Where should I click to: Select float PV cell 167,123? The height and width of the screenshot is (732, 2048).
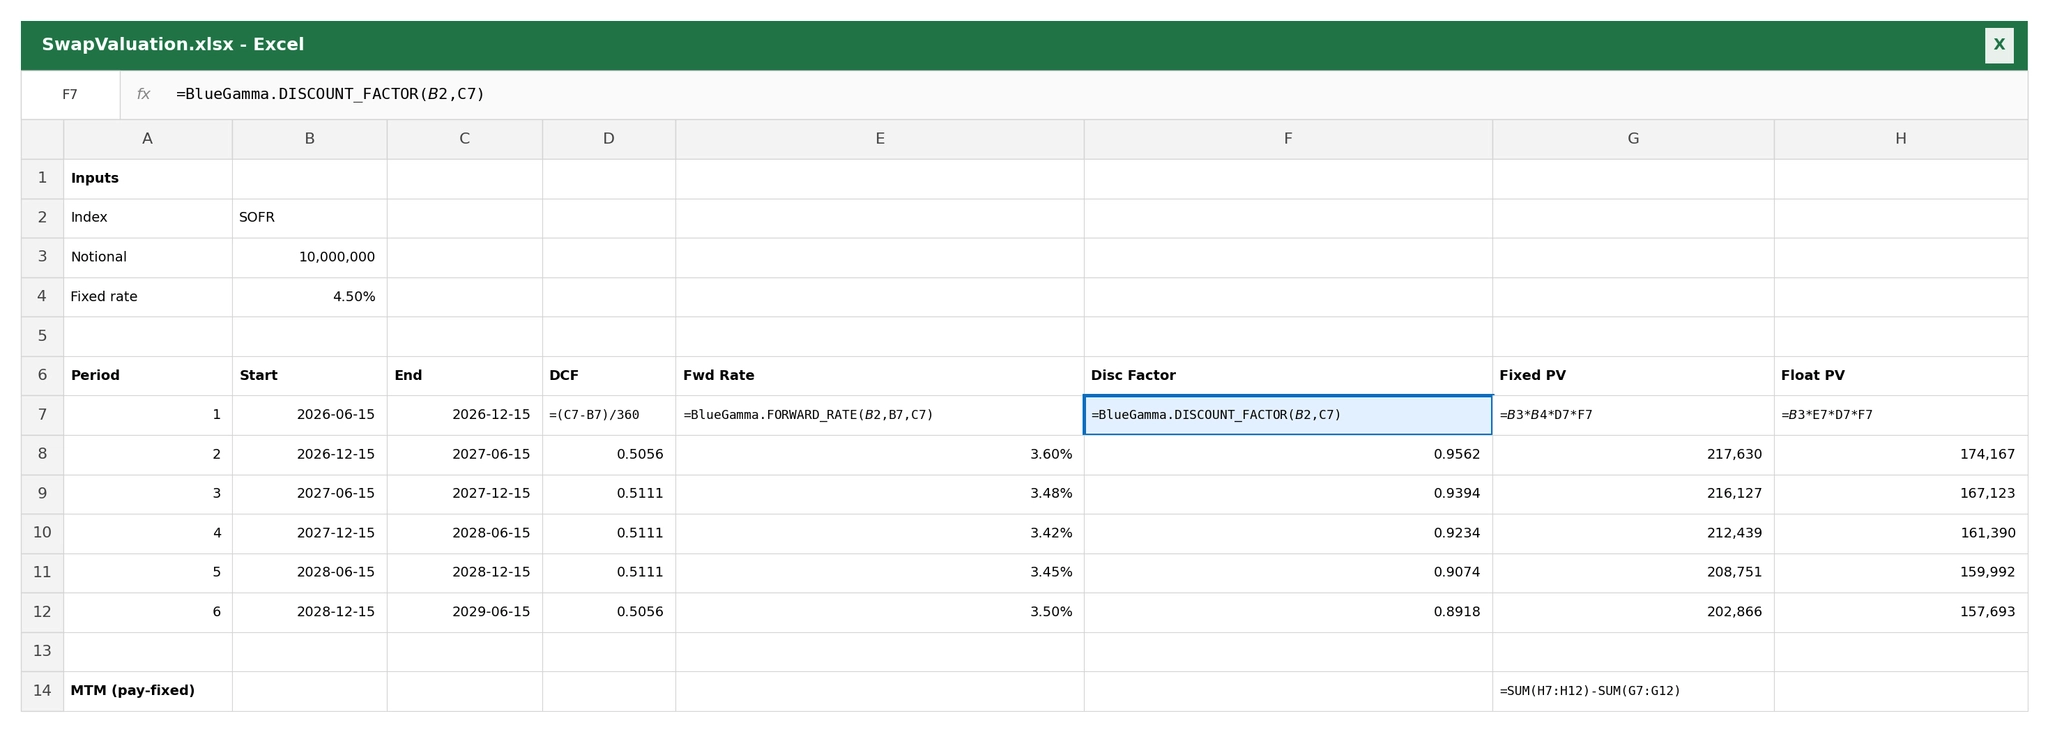(1901, 494)
